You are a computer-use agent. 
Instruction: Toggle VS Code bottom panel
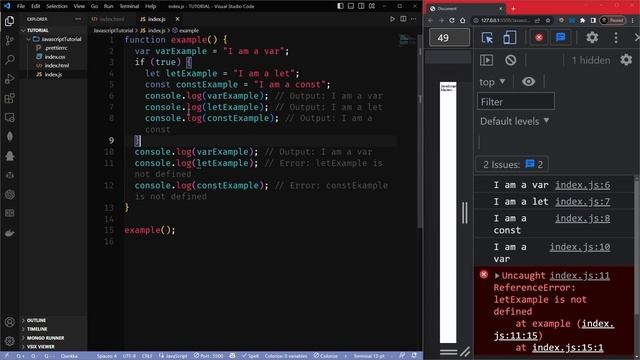point(351,6)
